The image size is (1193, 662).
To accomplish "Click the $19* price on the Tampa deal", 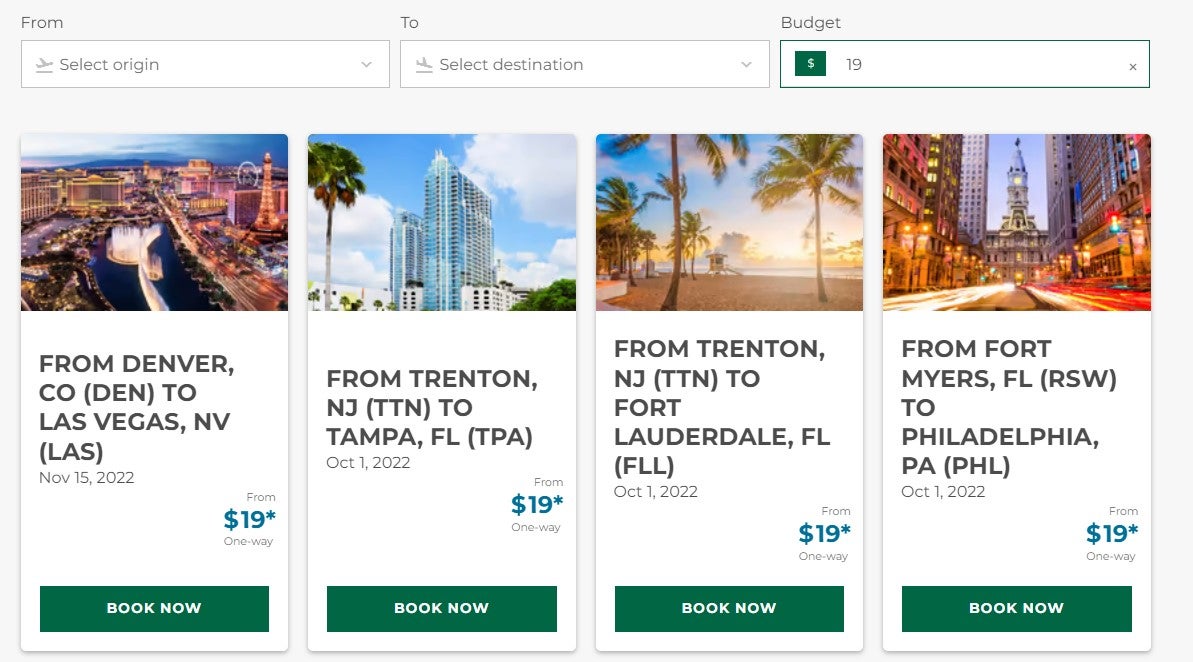I will [x=537, y=504].
